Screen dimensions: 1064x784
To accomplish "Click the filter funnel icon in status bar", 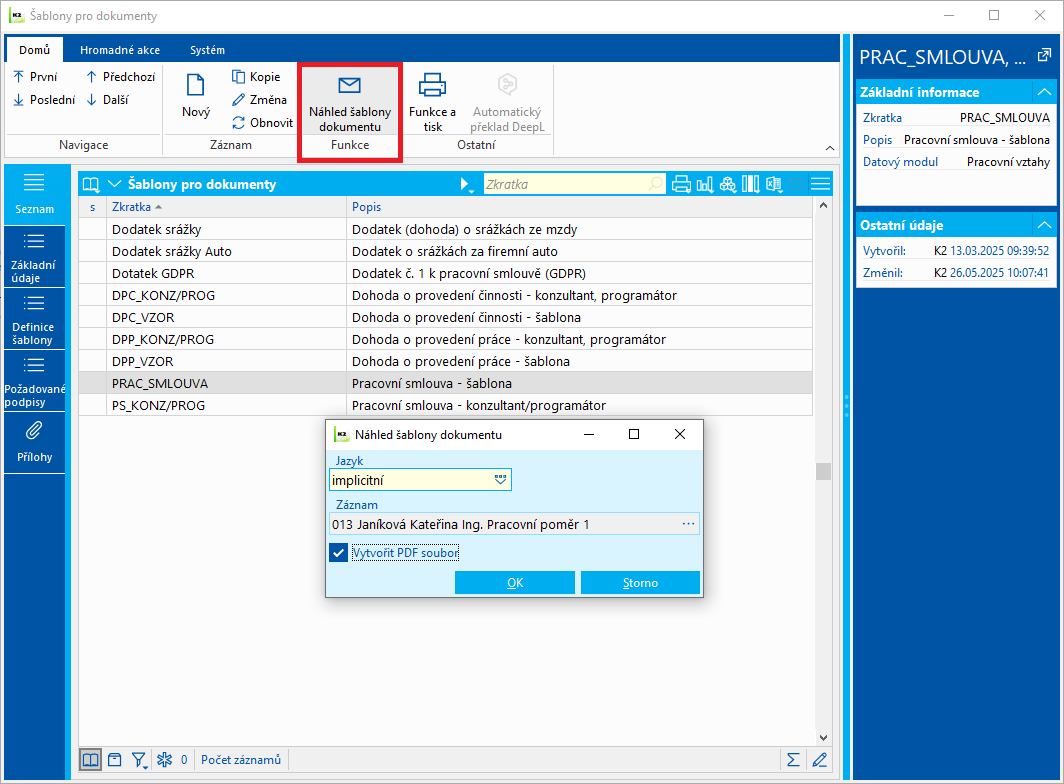I will click(139, 760).
